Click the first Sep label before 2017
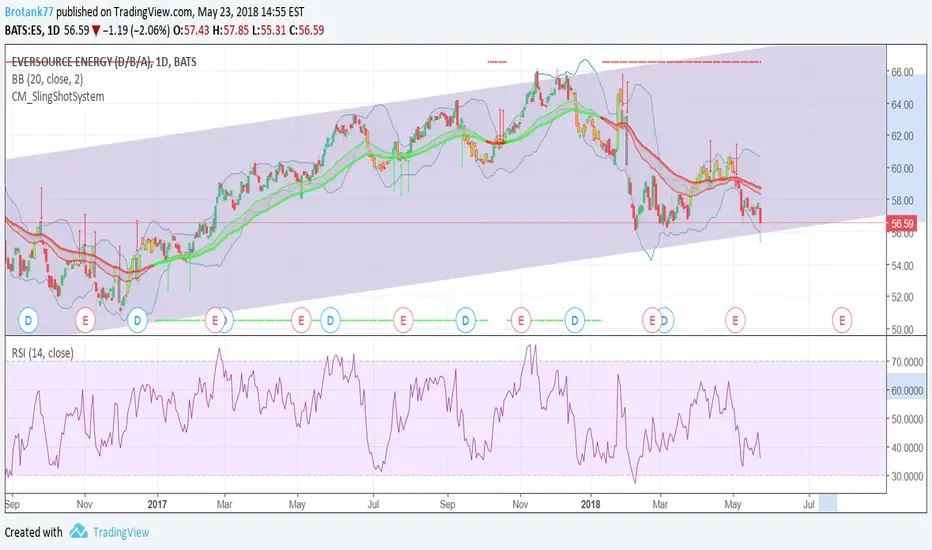932x550 pixels. [x=12, y=504]
